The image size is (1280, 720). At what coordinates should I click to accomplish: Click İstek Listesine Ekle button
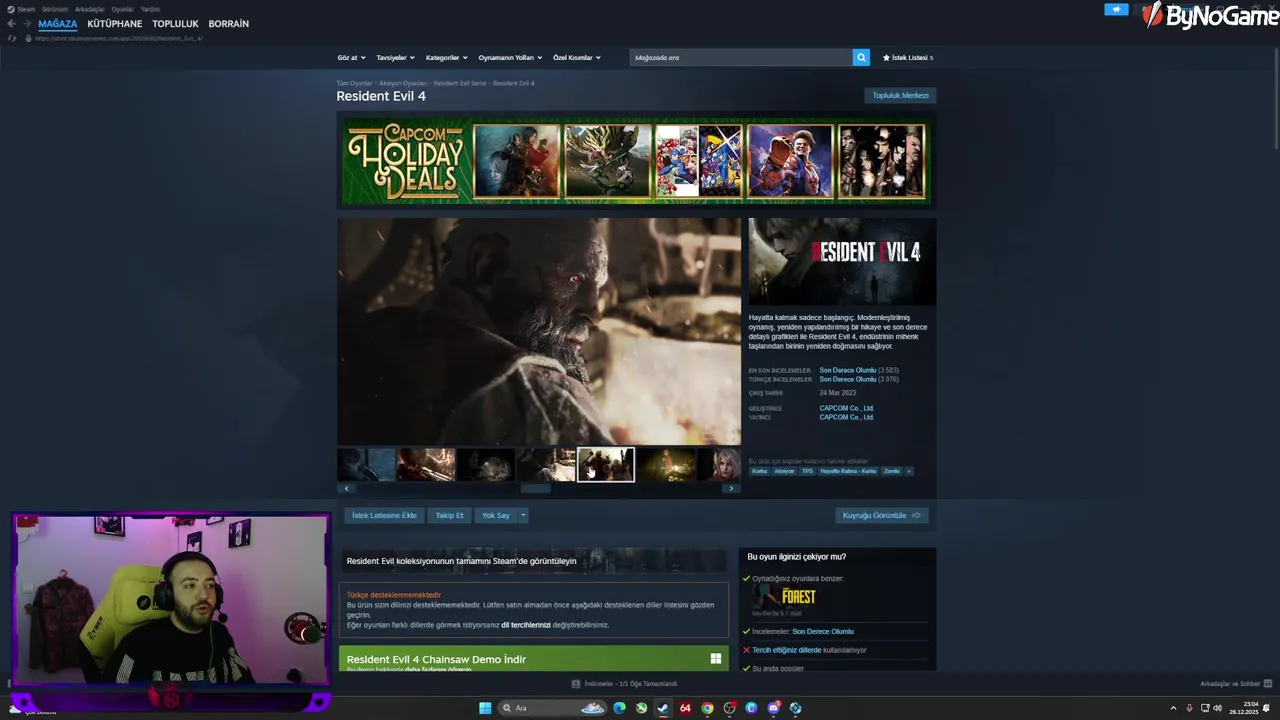(384, 515)
